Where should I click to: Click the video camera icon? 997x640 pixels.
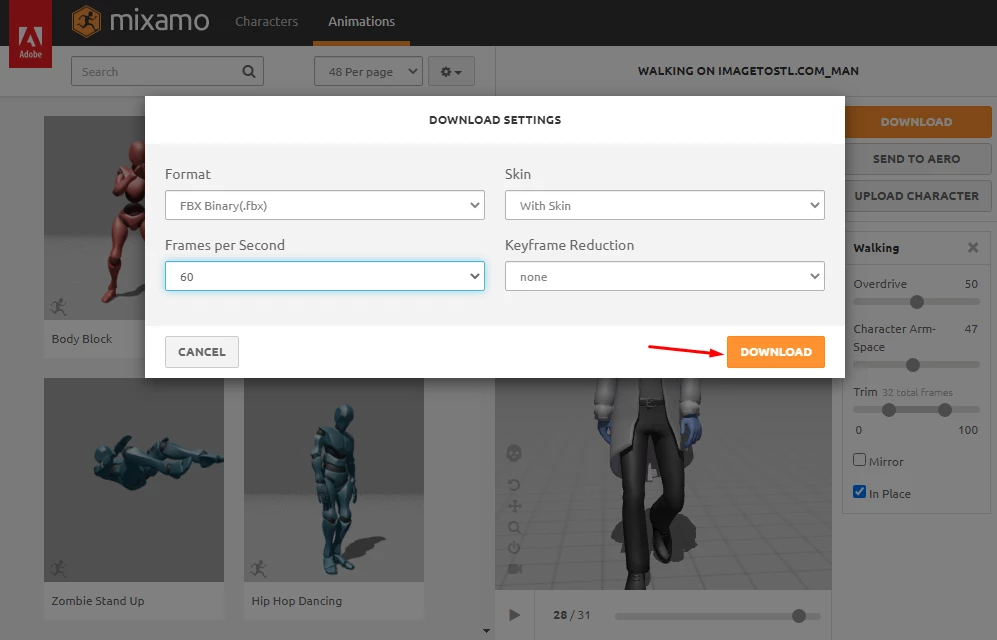[515, 569]
